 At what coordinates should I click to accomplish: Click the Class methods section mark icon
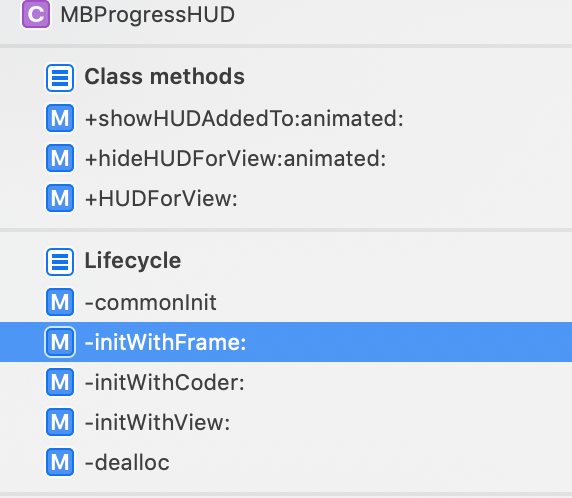60,78
